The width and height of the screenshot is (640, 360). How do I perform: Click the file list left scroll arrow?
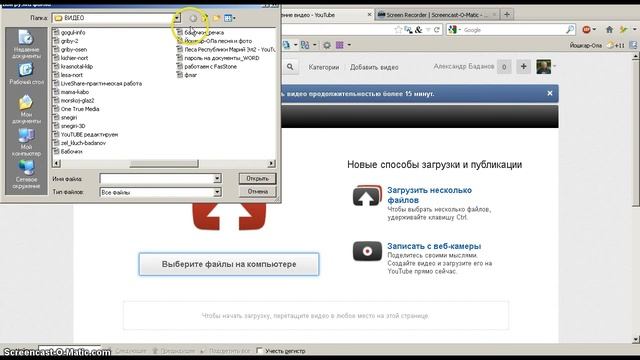coord(57,164)
